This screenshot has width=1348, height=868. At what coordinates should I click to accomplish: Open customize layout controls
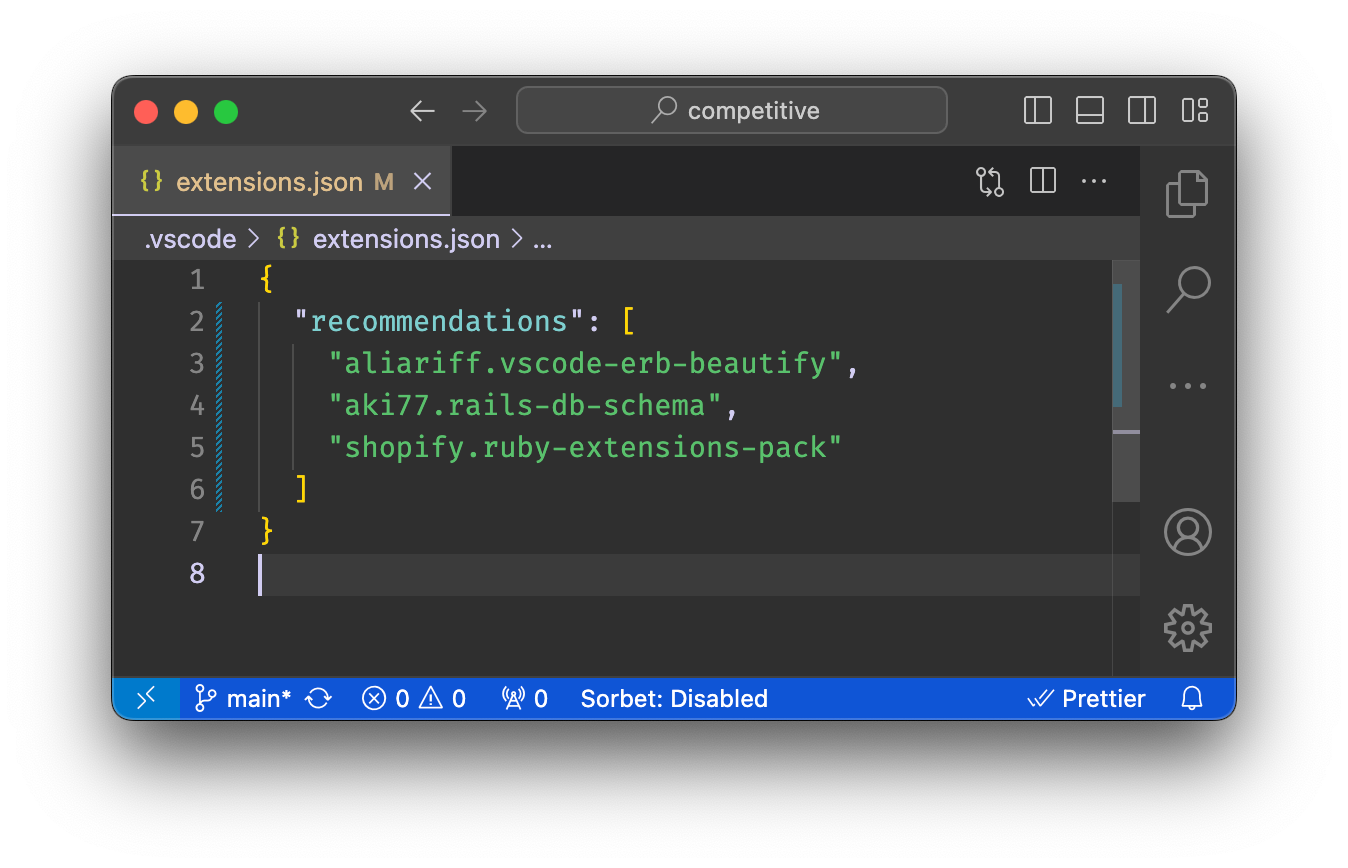click(x=1194, y=111)
